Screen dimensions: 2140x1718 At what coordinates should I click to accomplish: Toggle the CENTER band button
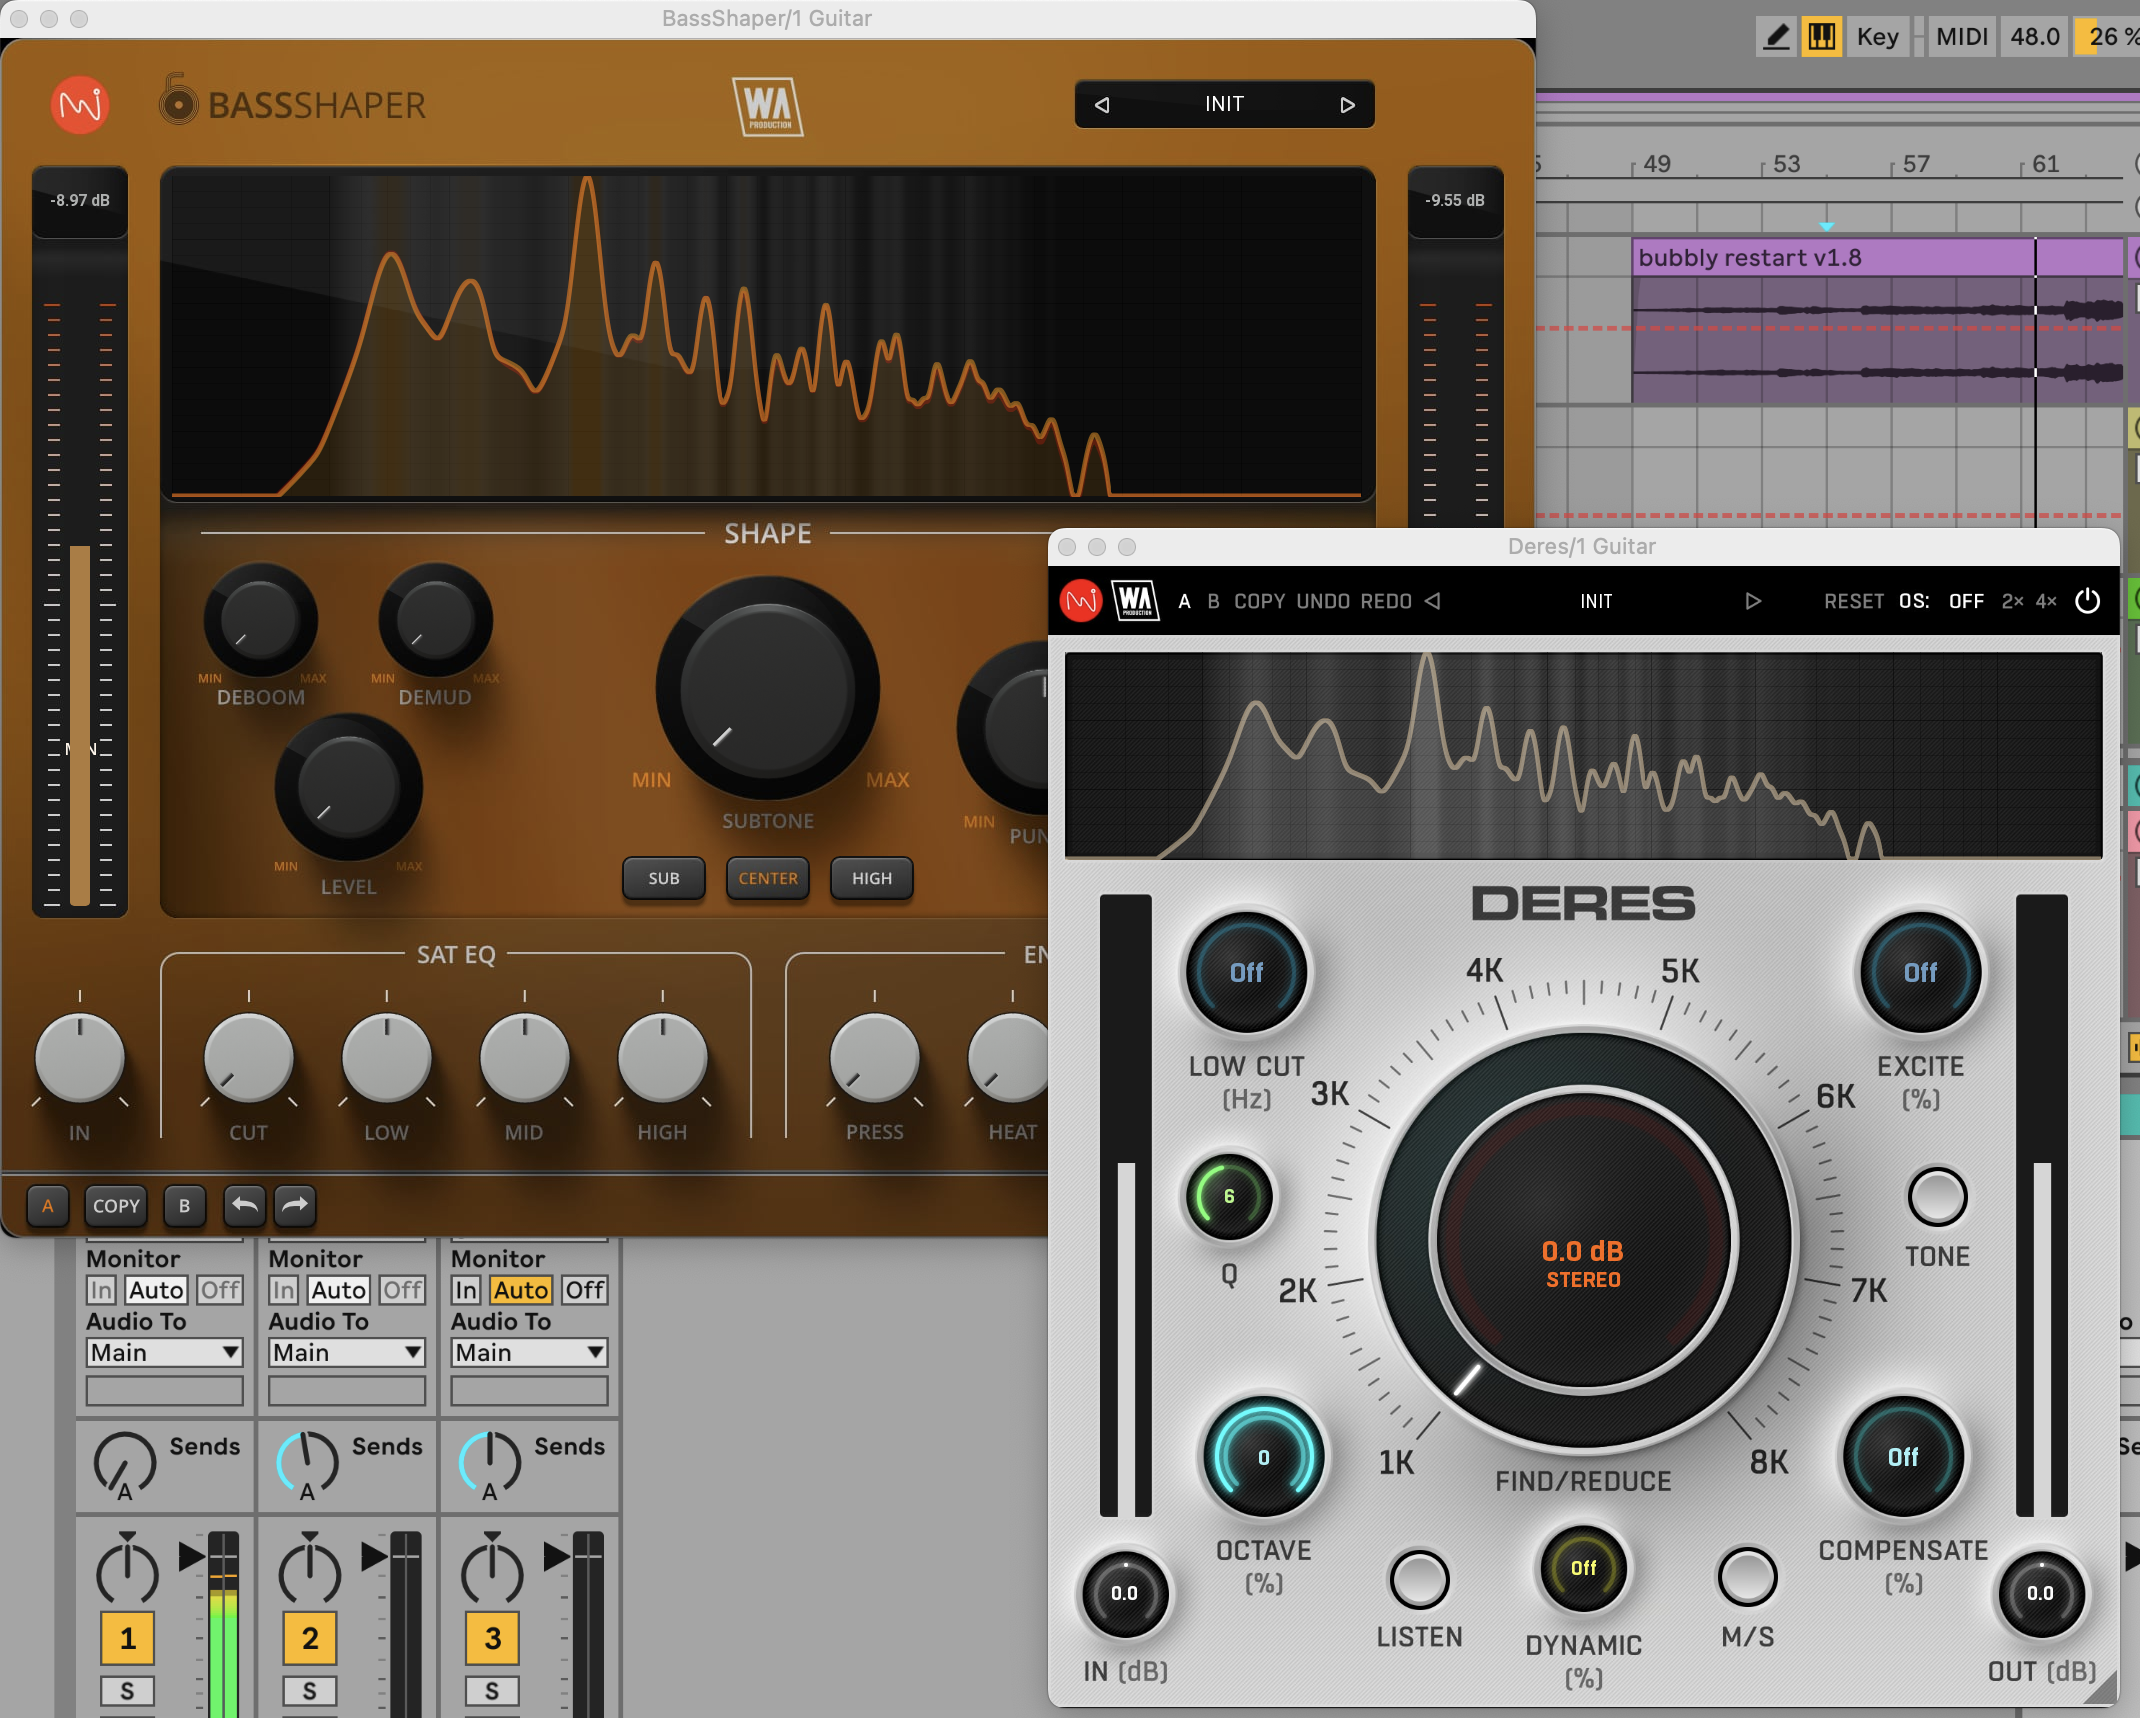point(767,878)
